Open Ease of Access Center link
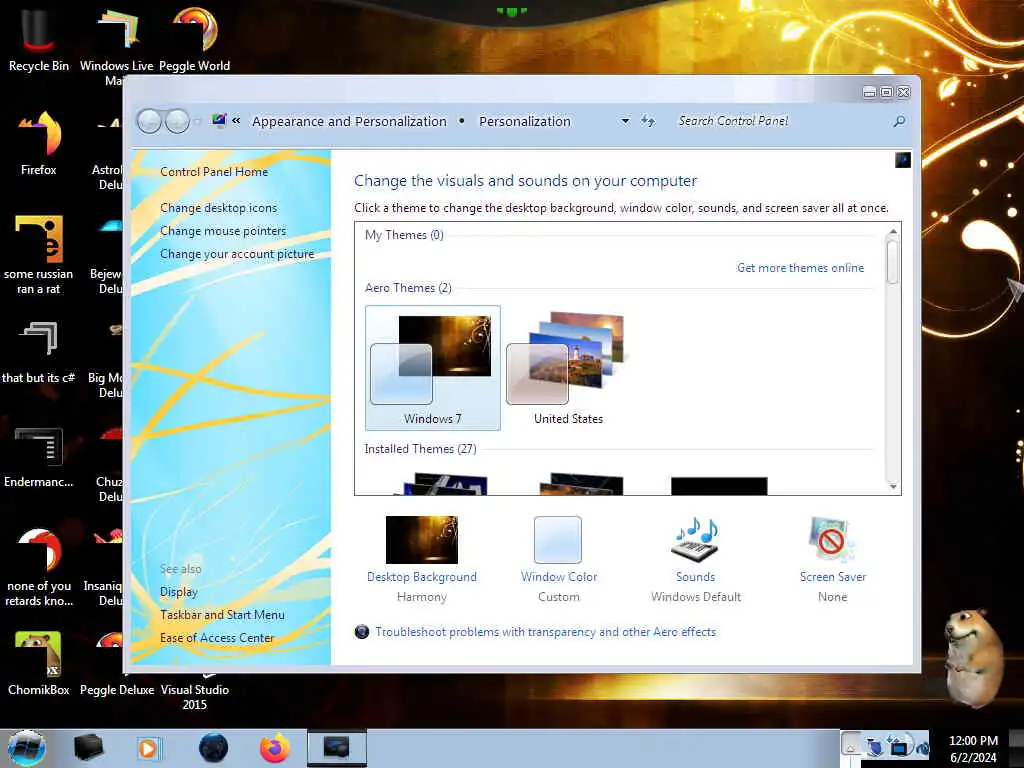1024x768 pixels. pyautogui.click(x=217, y=637)
